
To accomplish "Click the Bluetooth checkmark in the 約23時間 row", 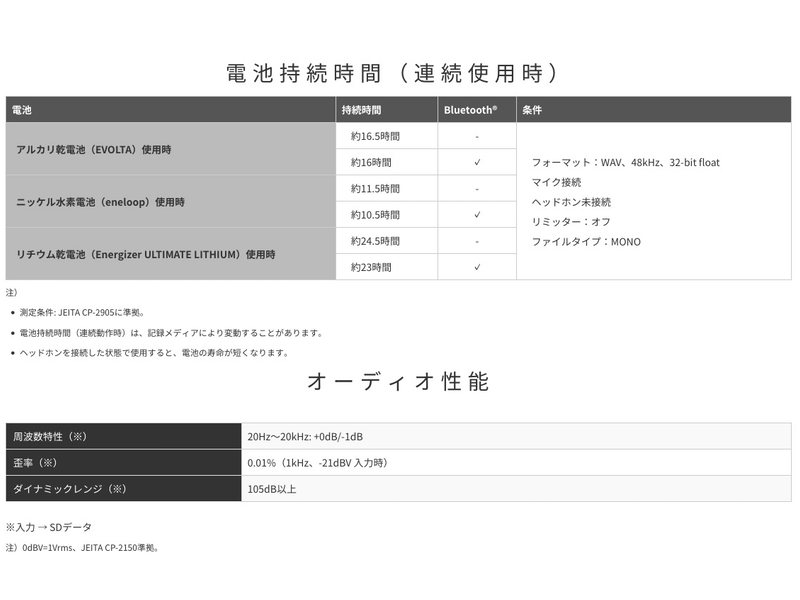I will (477, 268).
